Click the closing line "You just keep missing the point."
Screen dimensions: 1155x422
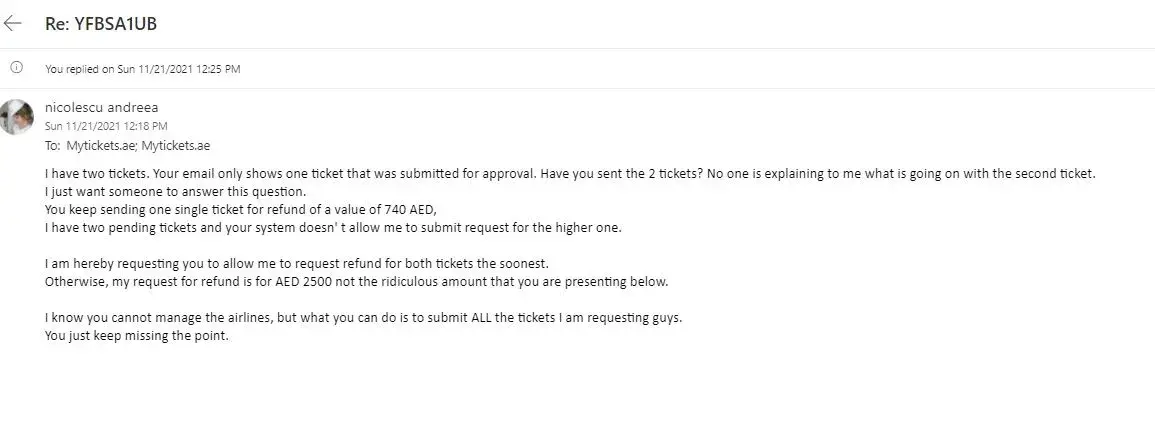point(137,335)
